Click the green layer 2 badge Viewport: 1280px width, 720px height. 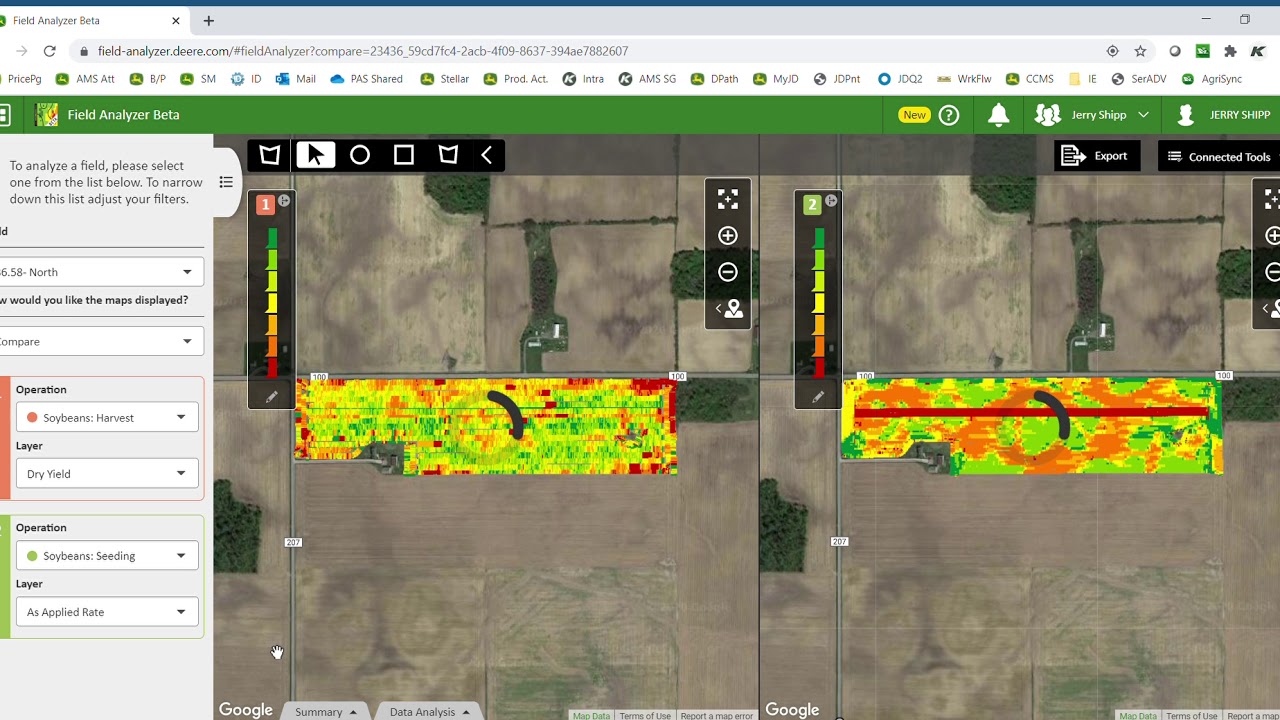point(812,205)
